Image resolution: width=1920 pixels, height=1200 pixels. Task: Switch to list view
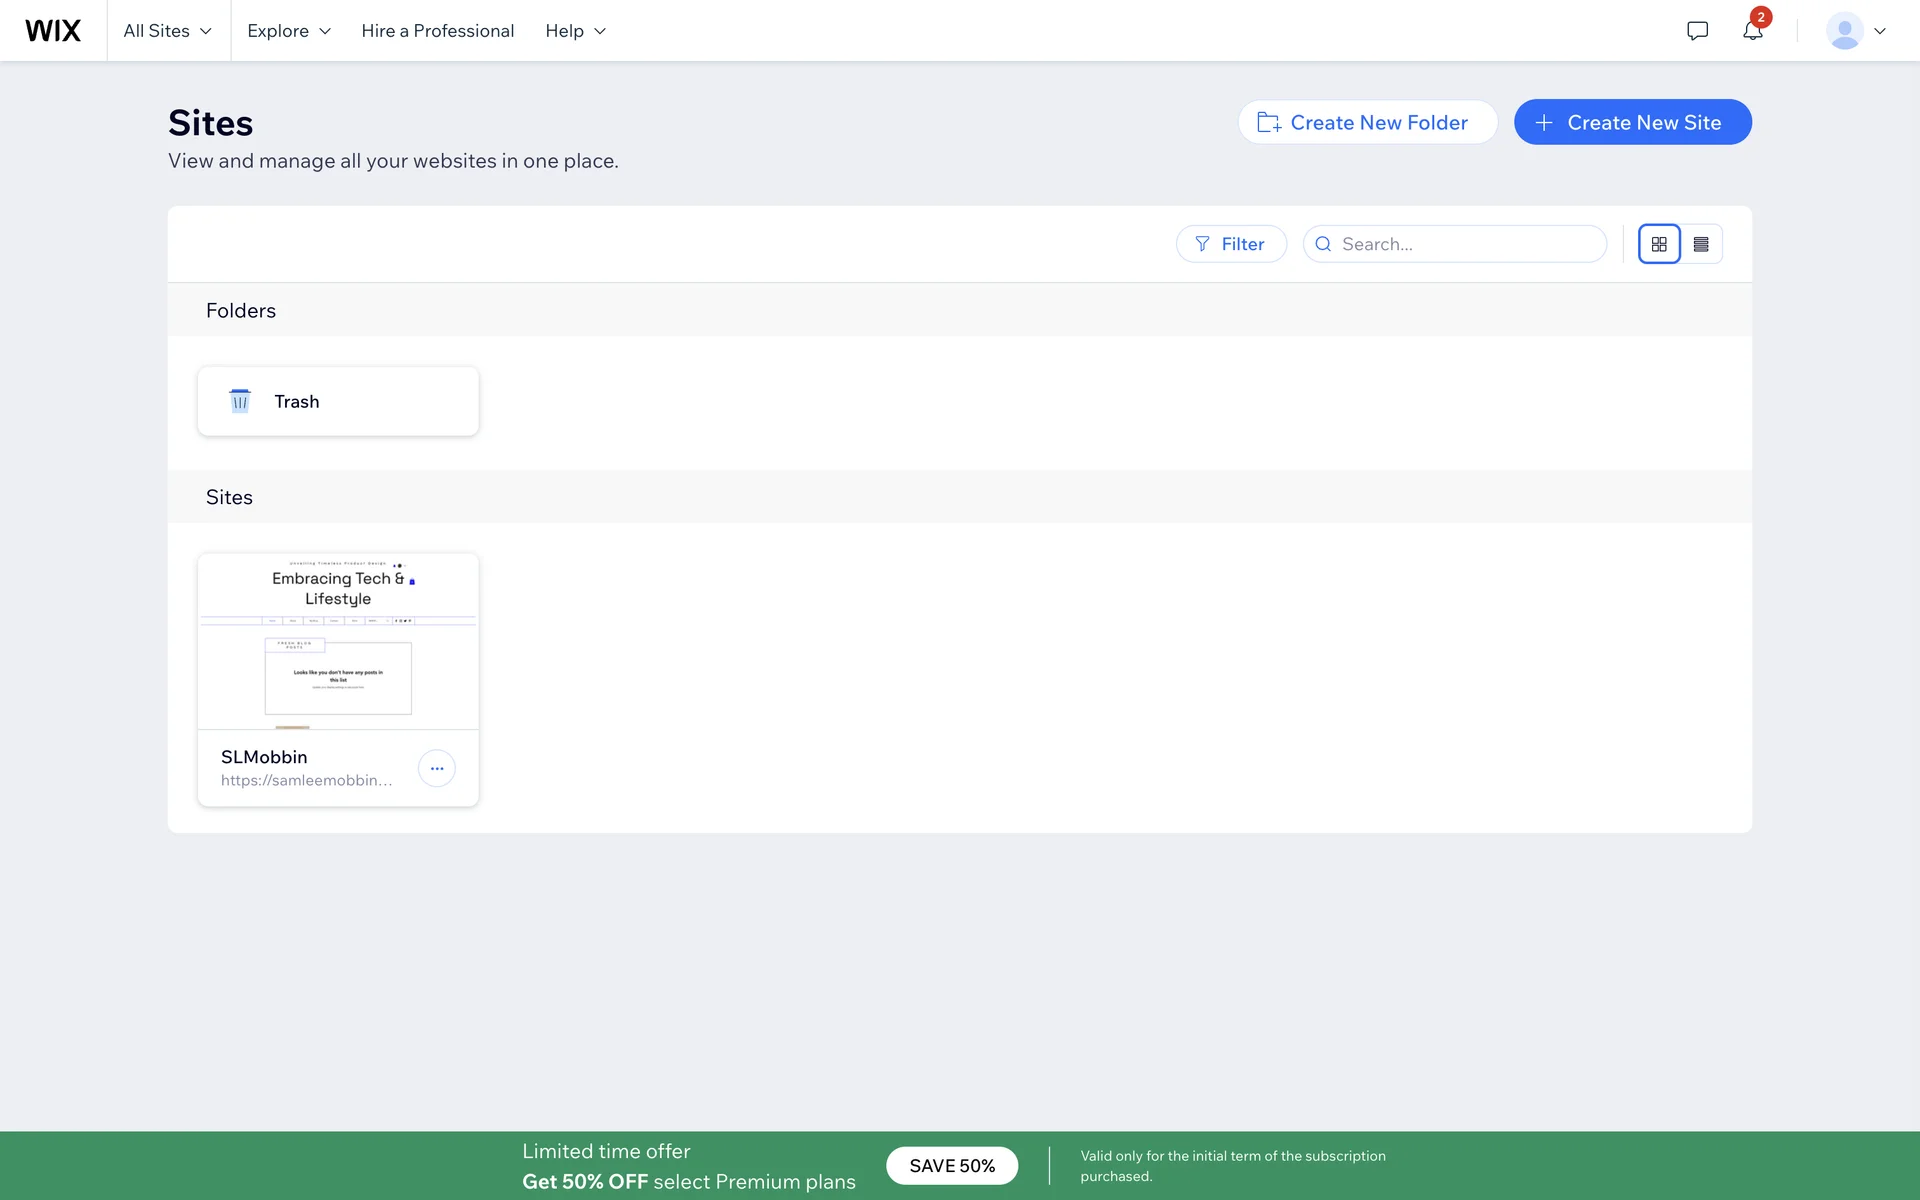1701,244
